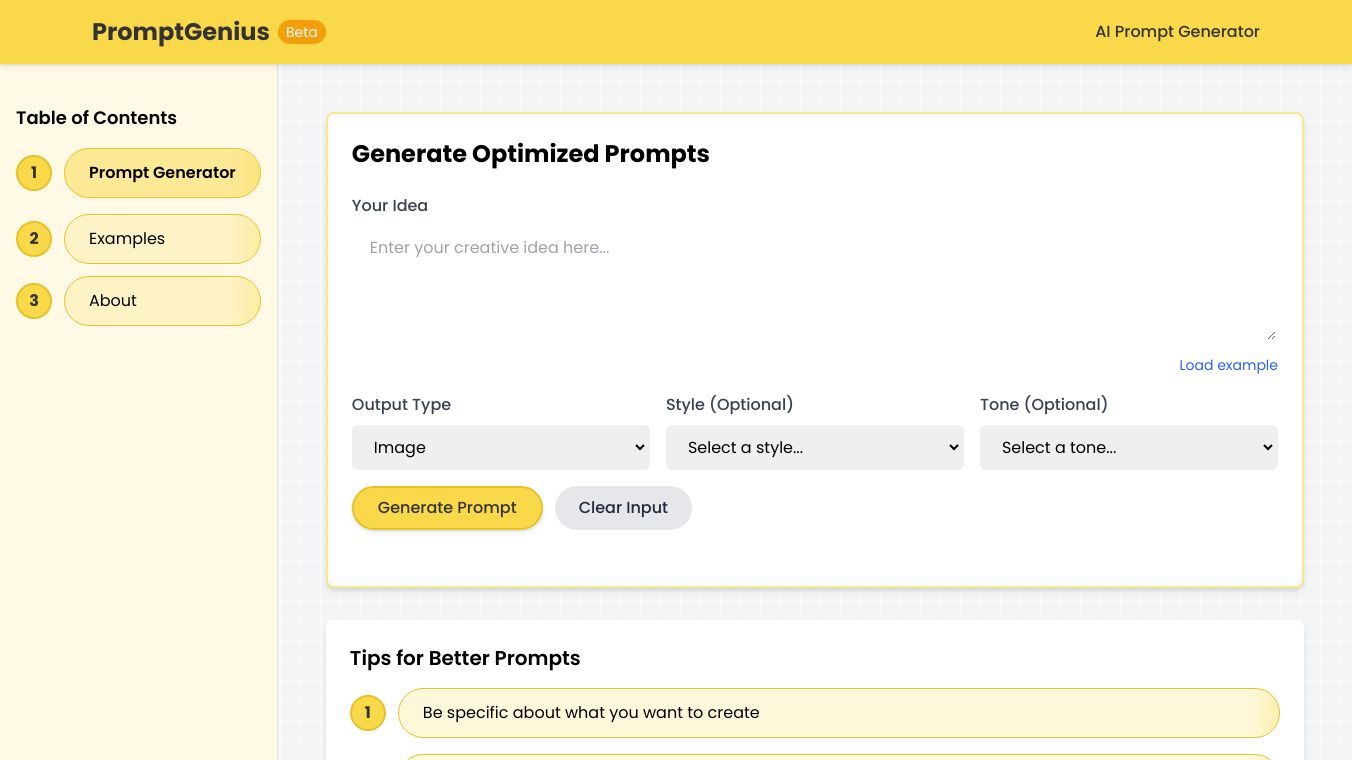Expand the Style (Optional) dropdown

tap(814, 447)
